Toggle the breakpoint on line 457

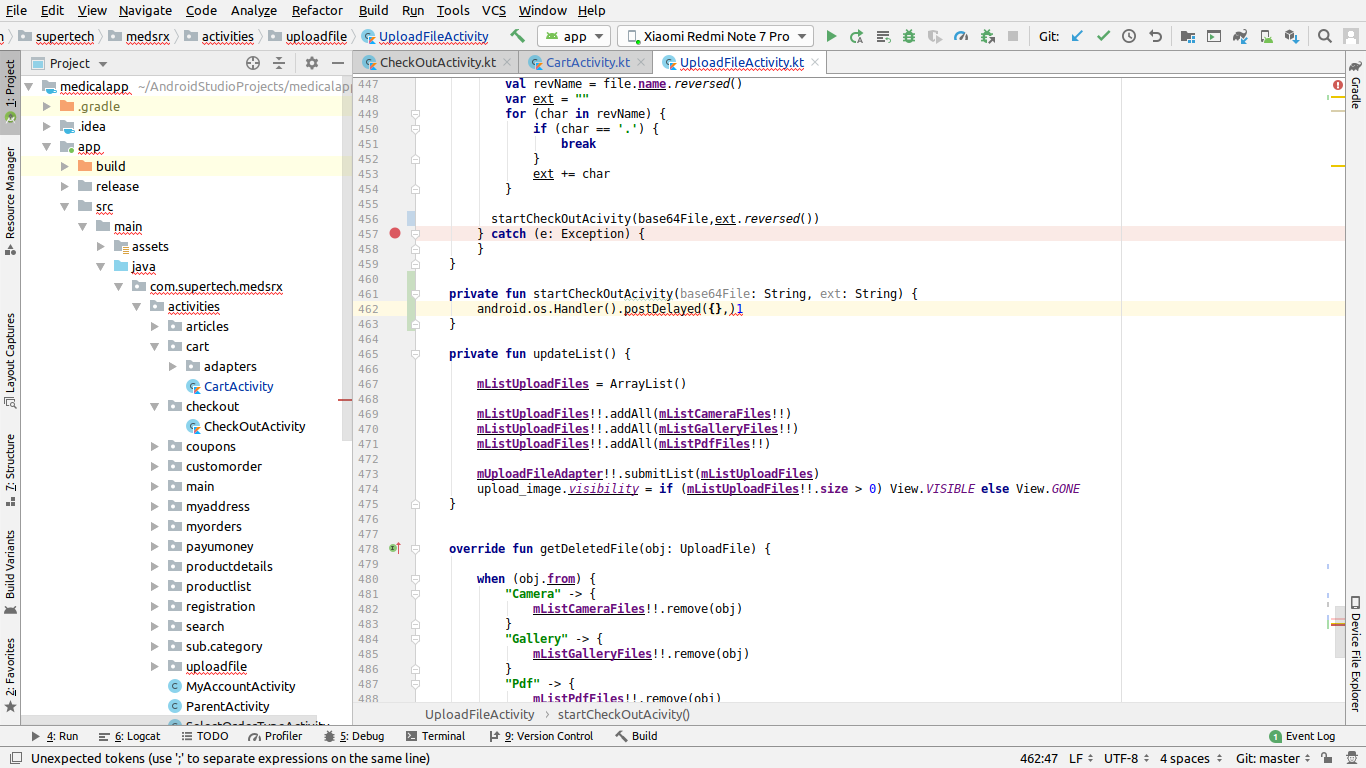(395, 233)
